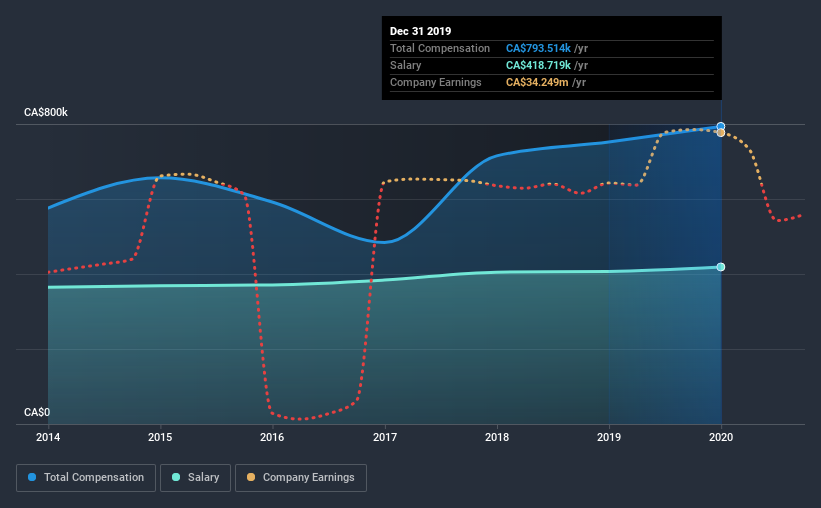821x508 pixels.
Task: Click the blue Total Compensation data point marker
Action: click(x=721, y=126)
